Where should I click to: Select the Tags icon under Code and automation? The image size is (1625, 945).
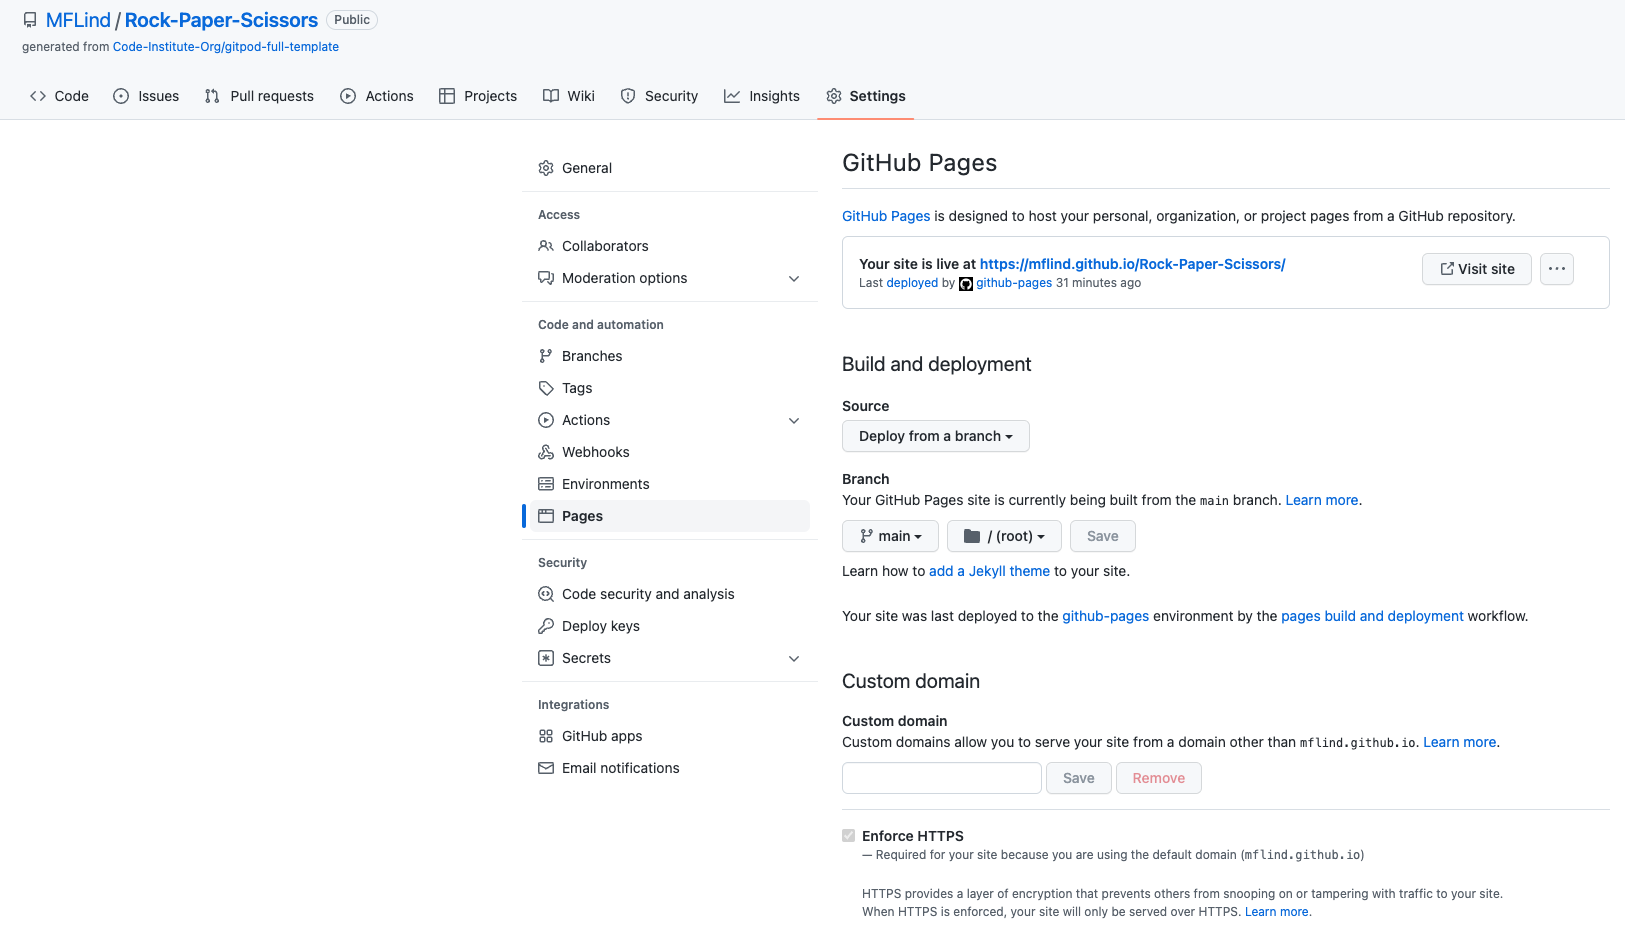[546, 388]
